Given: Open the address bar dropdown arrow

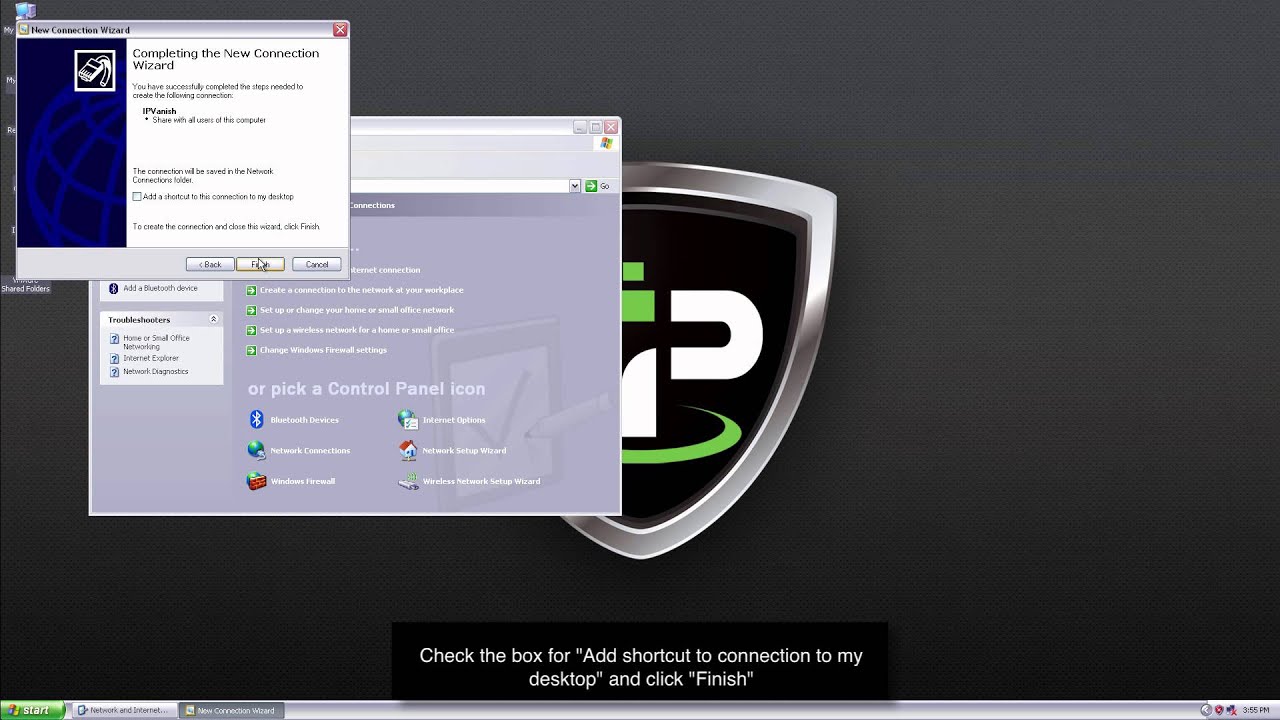Looking at the screenshot, I should [x=575, y=186].
